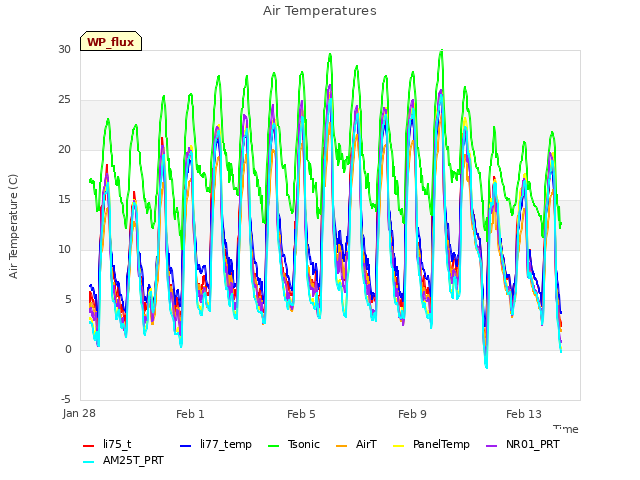Click the green Tsonic legend color marker

[273, 445]
